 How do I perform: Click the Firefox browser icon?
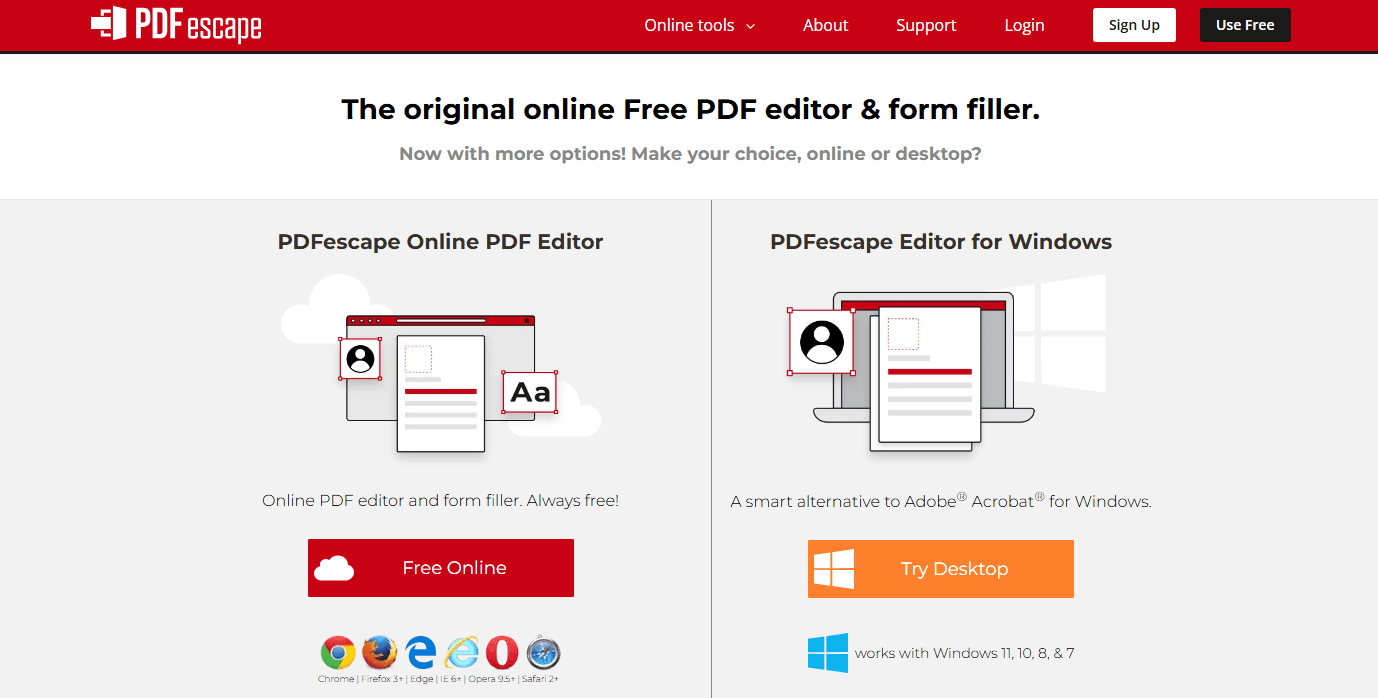(x=379, y=653)
